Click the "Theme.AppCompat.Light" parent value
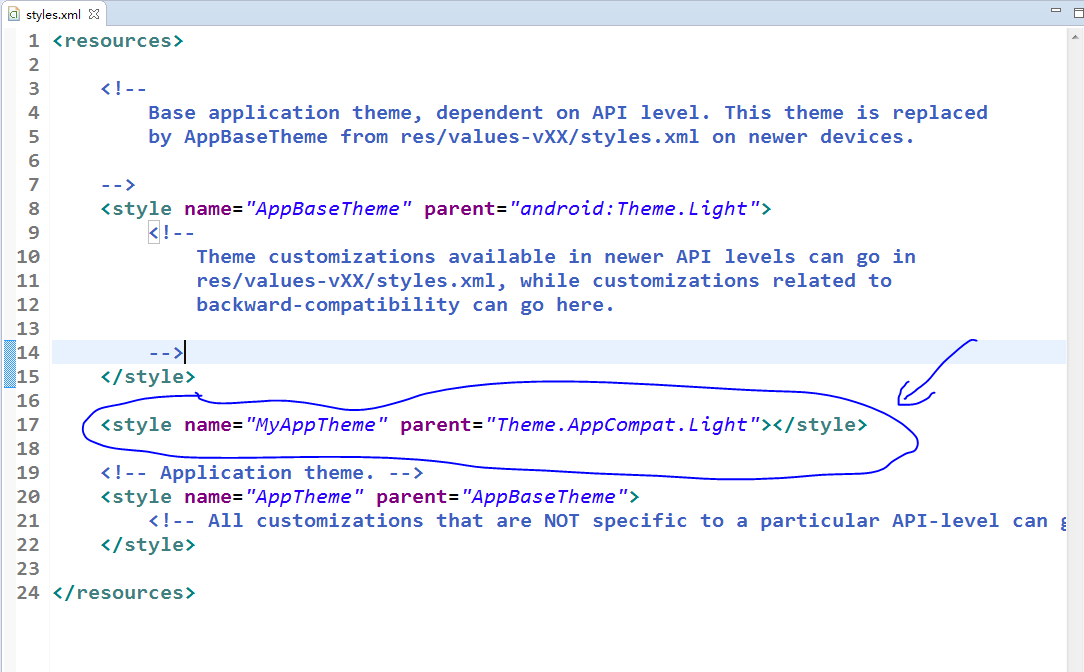Screen dimensions: 1084x672 [x=622, y=424]
